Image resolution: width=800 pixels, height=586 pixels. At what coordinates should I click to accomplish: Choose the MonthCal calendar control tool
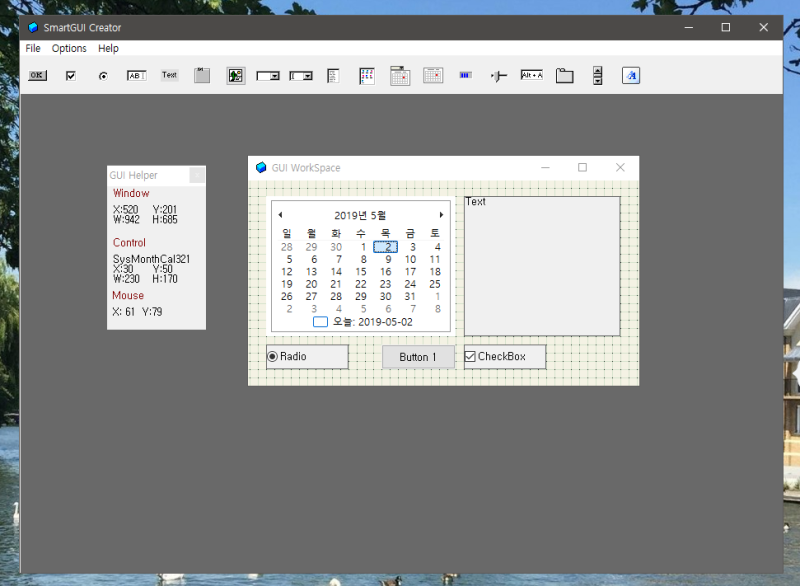(433, 75)
